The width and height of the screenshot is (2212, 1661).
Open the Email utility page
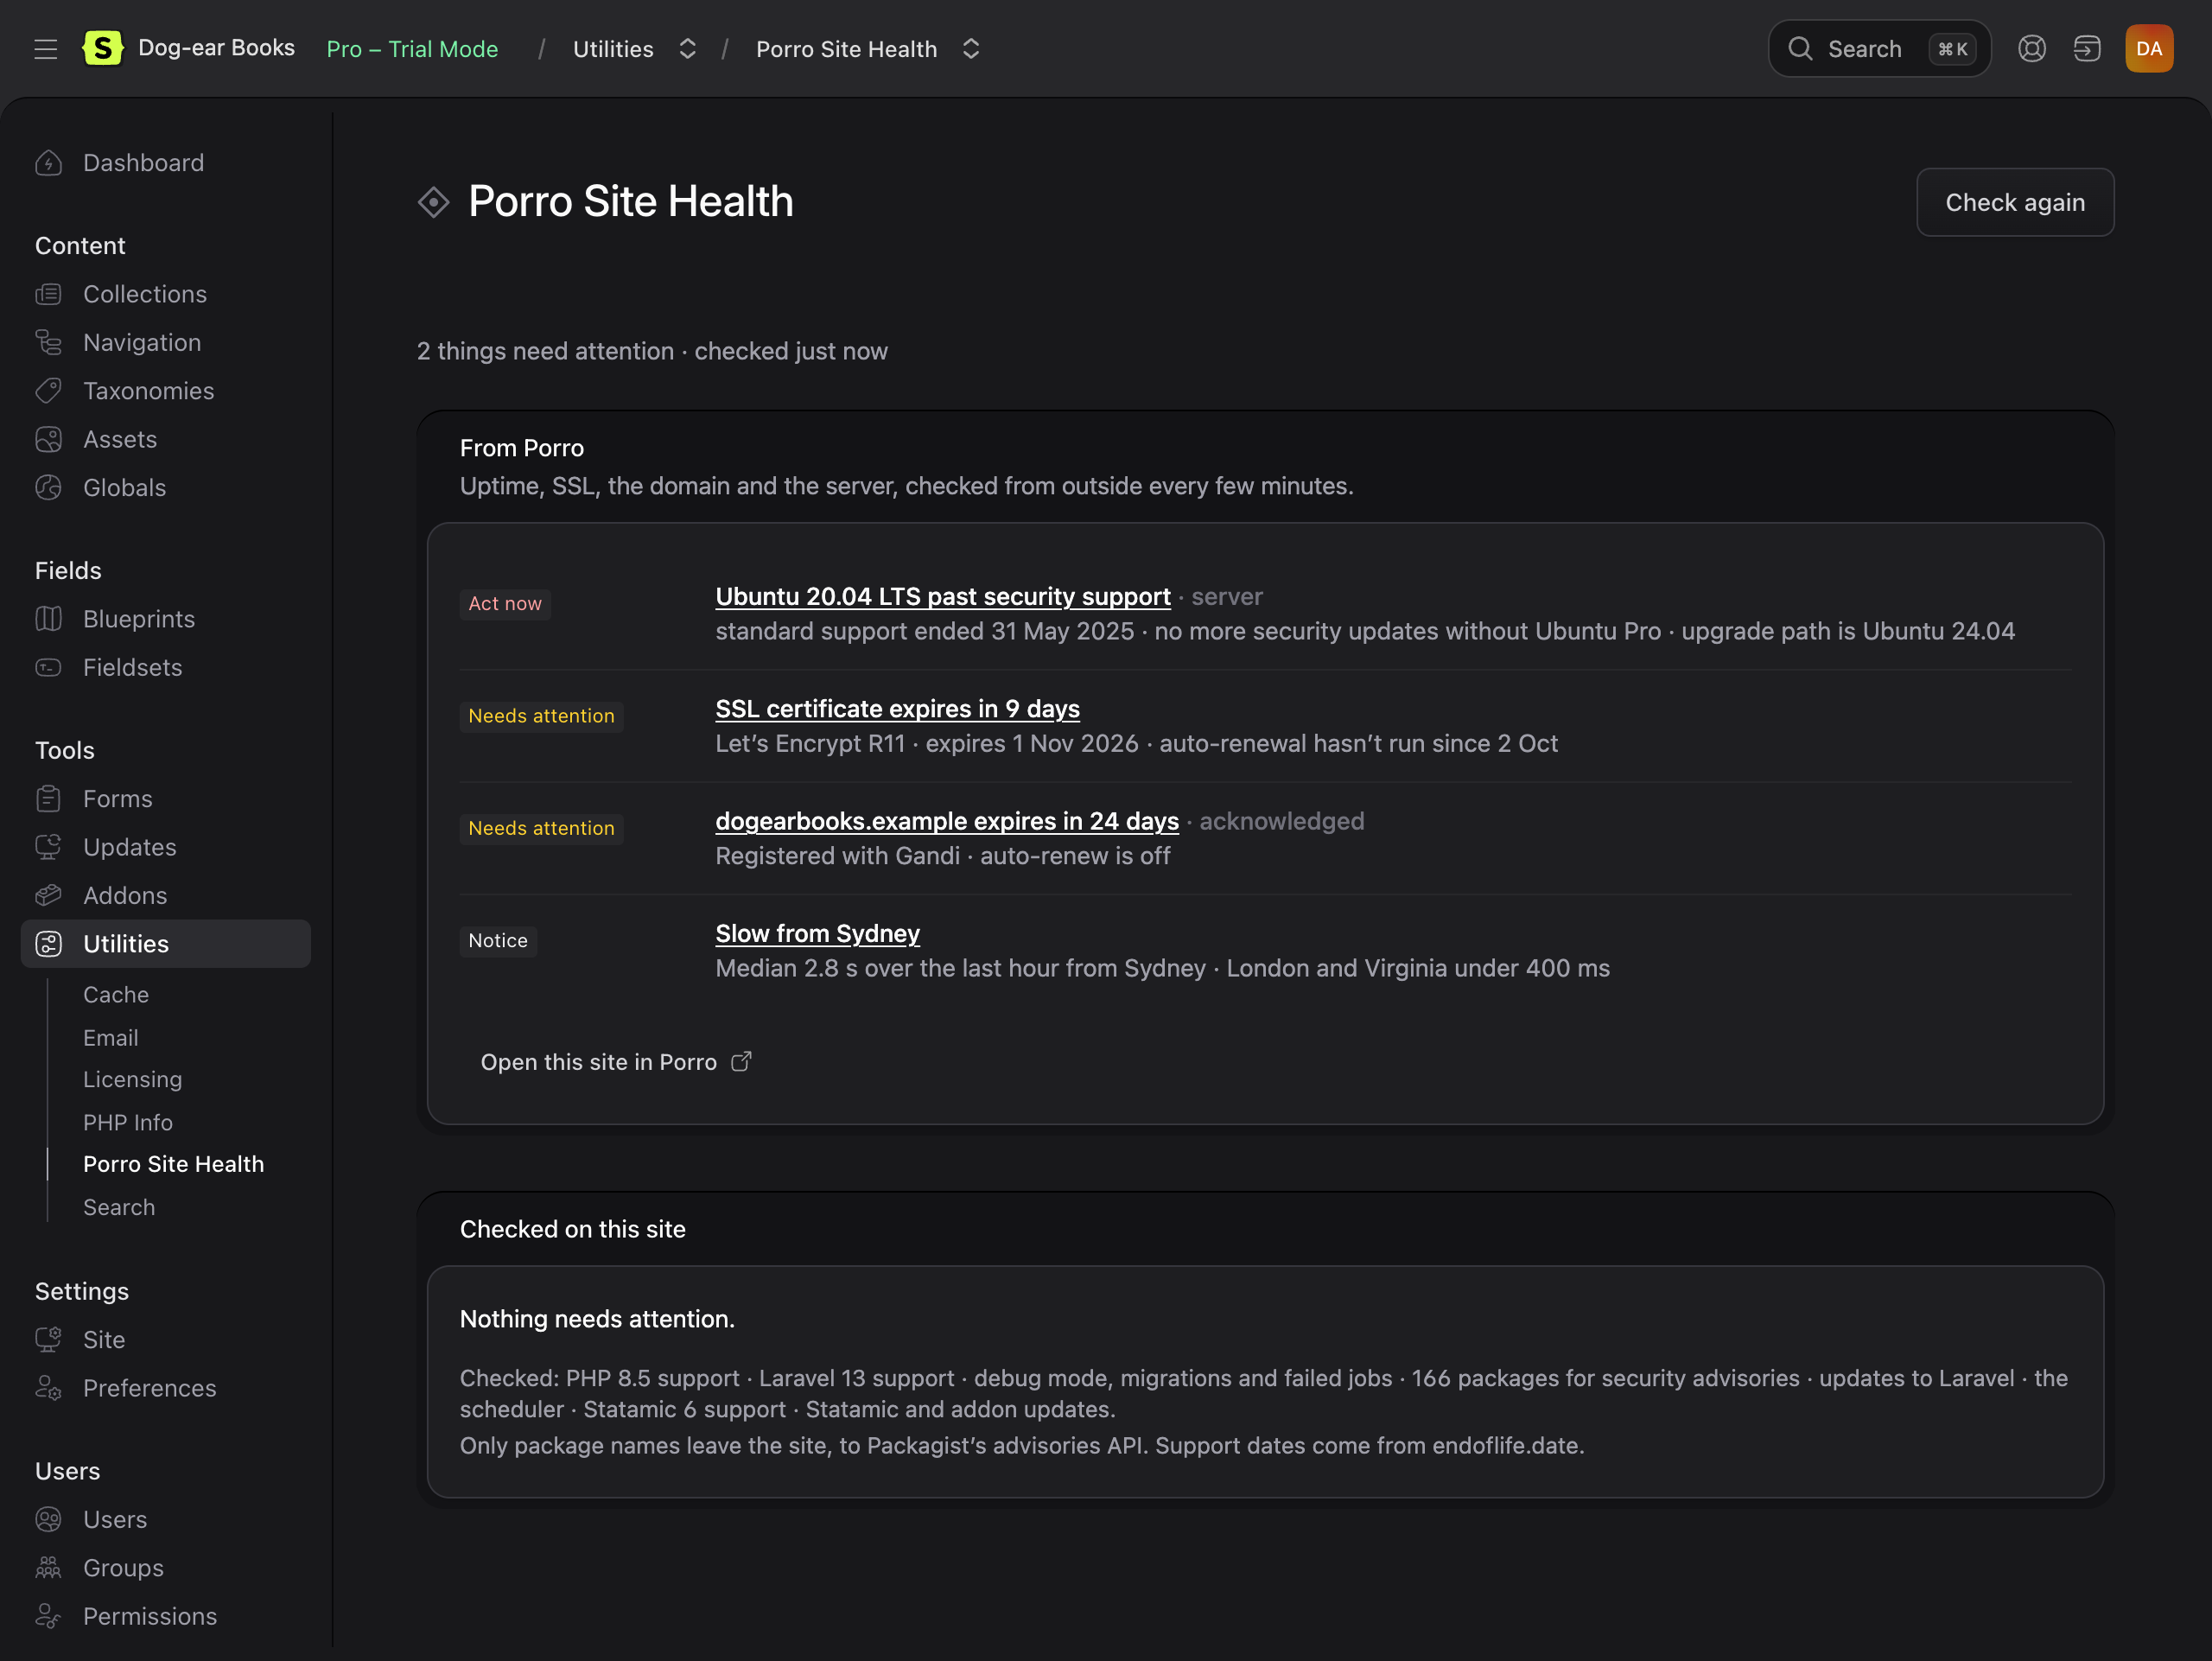111,1038
